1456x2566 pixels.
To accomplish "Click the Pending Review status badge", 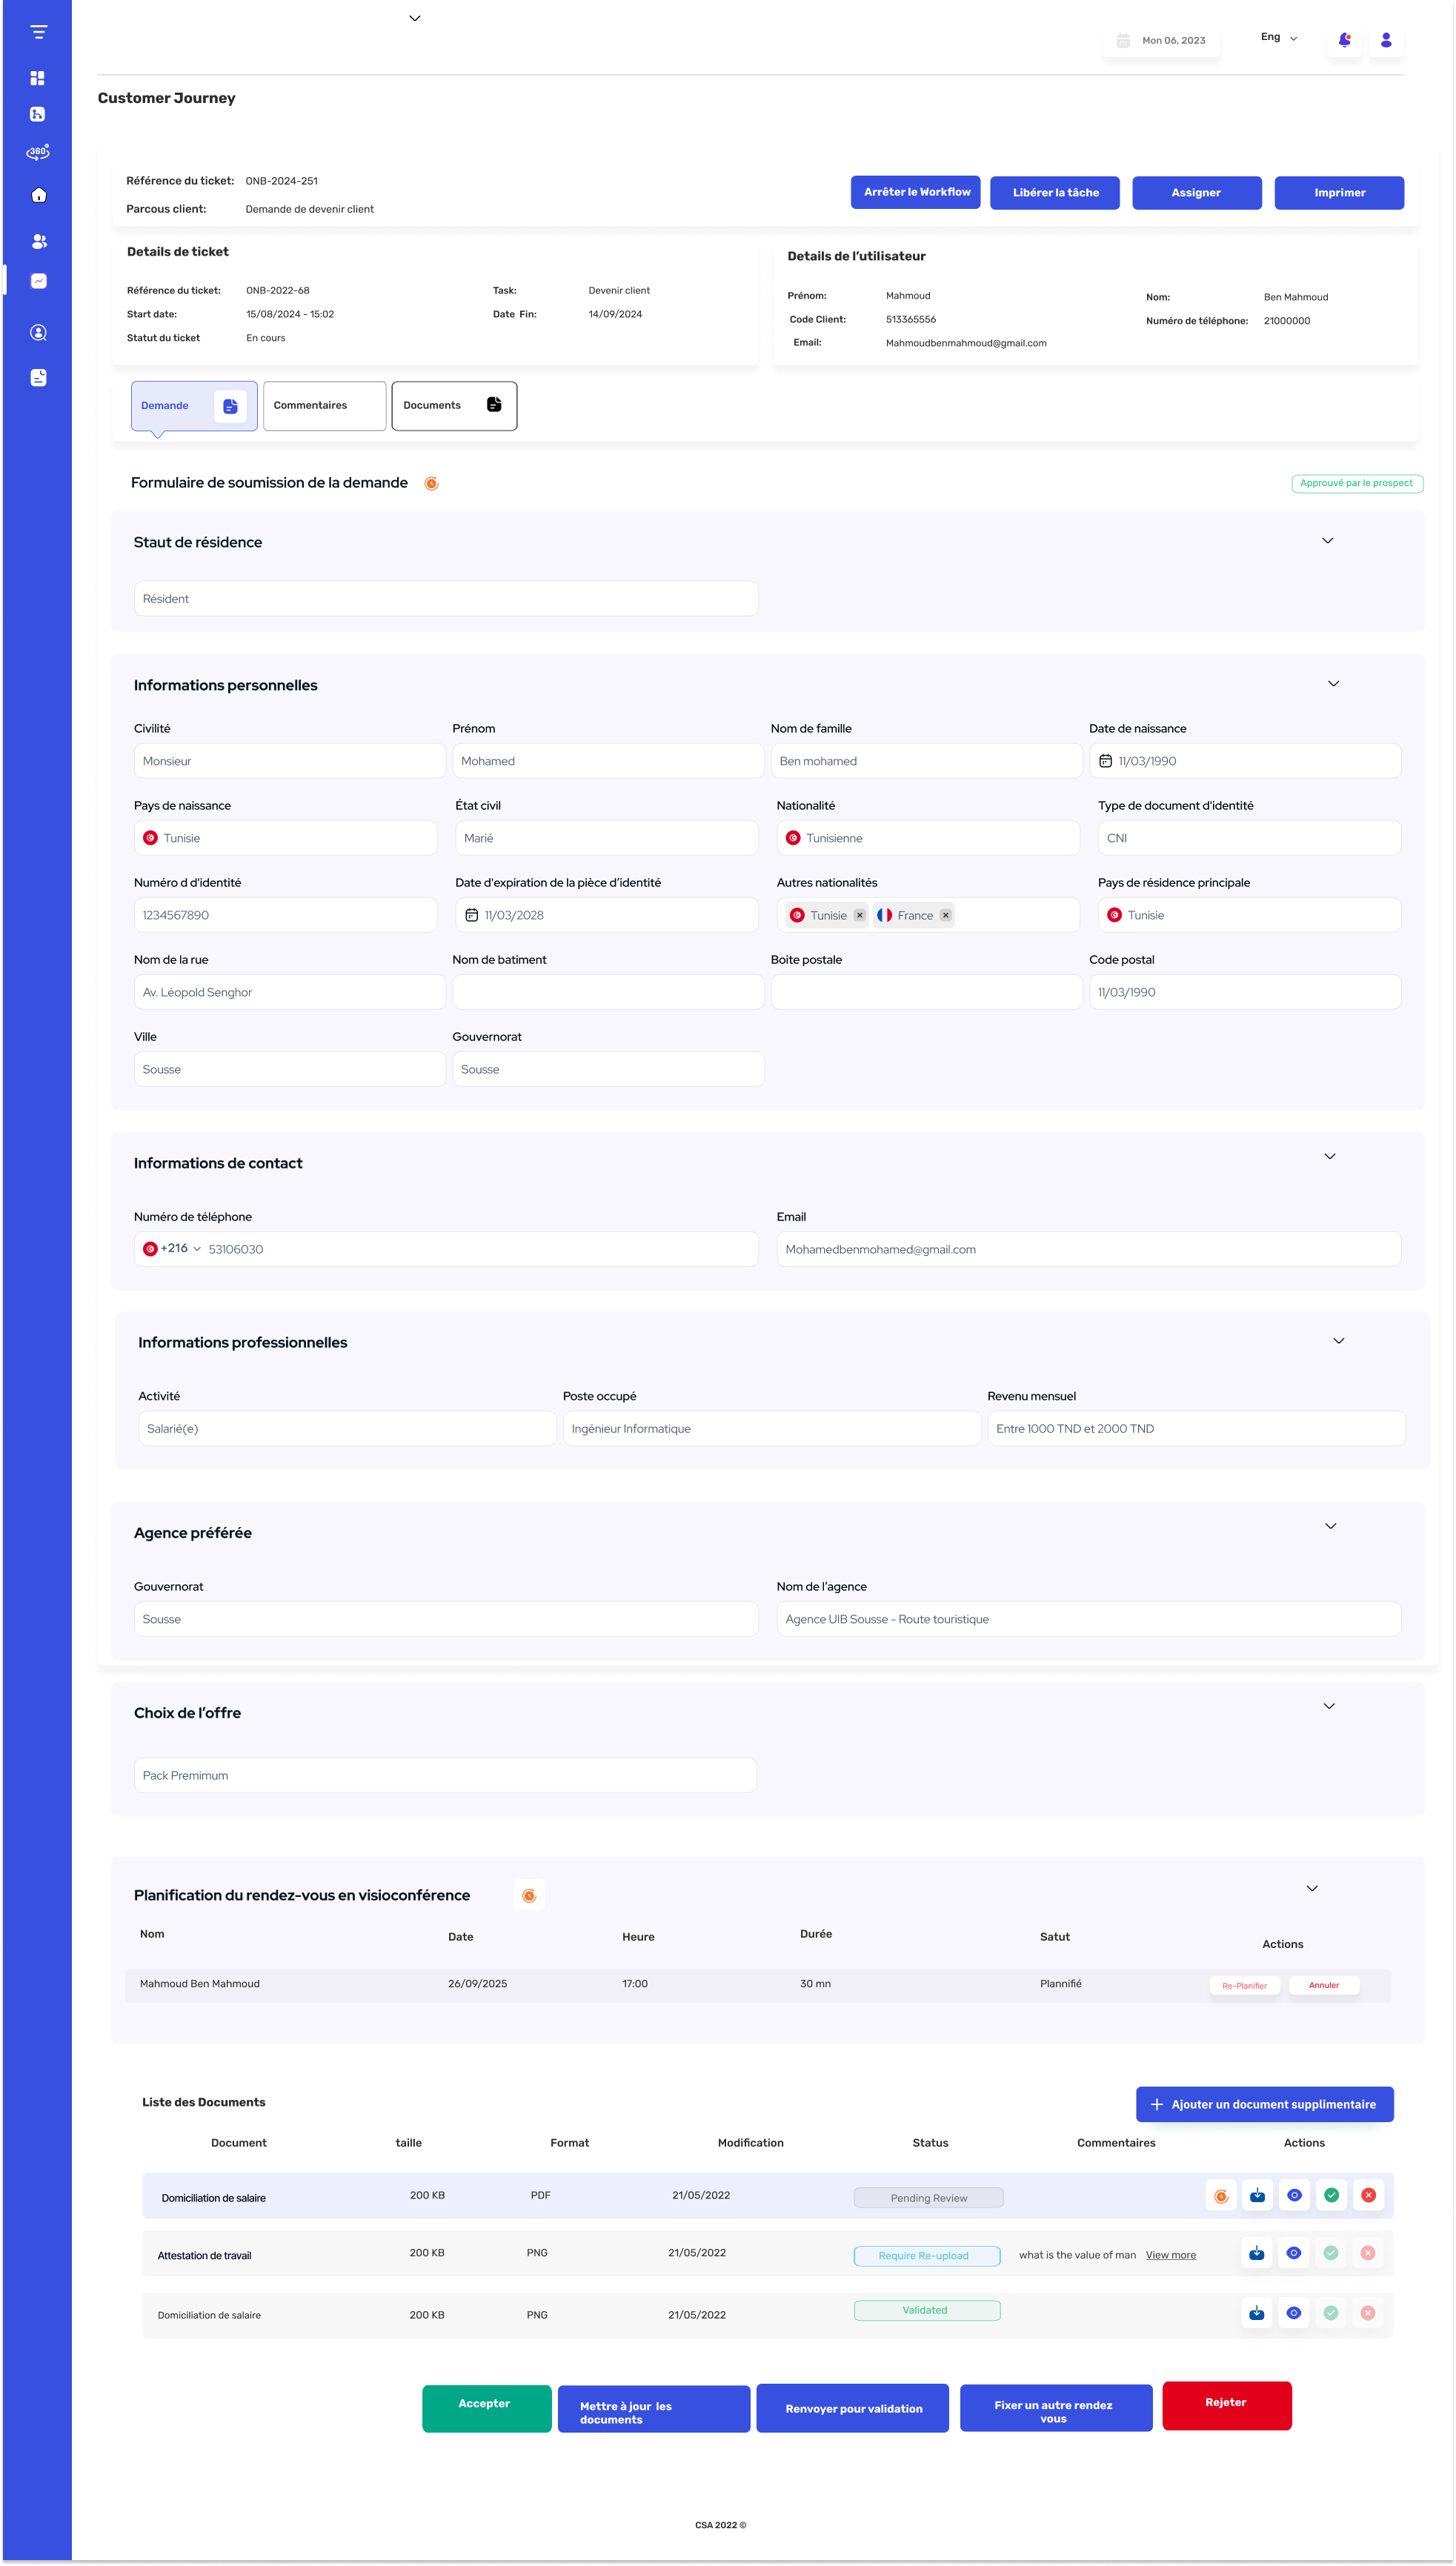I will [928, 2198].
